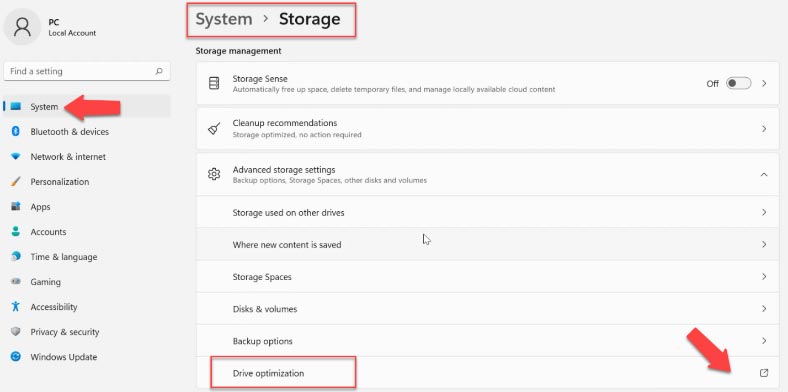
Task: Click the System breadcrumb in the header
Action: coord(224,19)
